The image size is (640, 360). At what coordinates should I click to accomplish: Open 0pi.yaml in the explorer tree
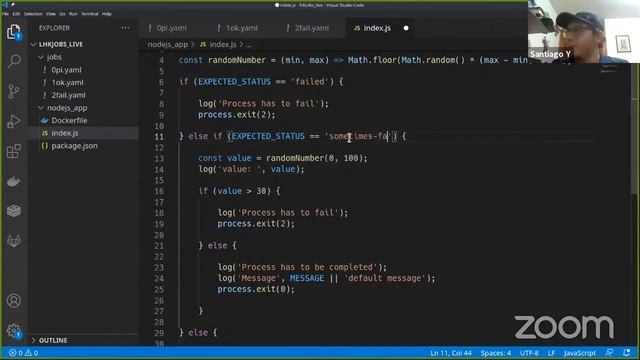point(66,70)
